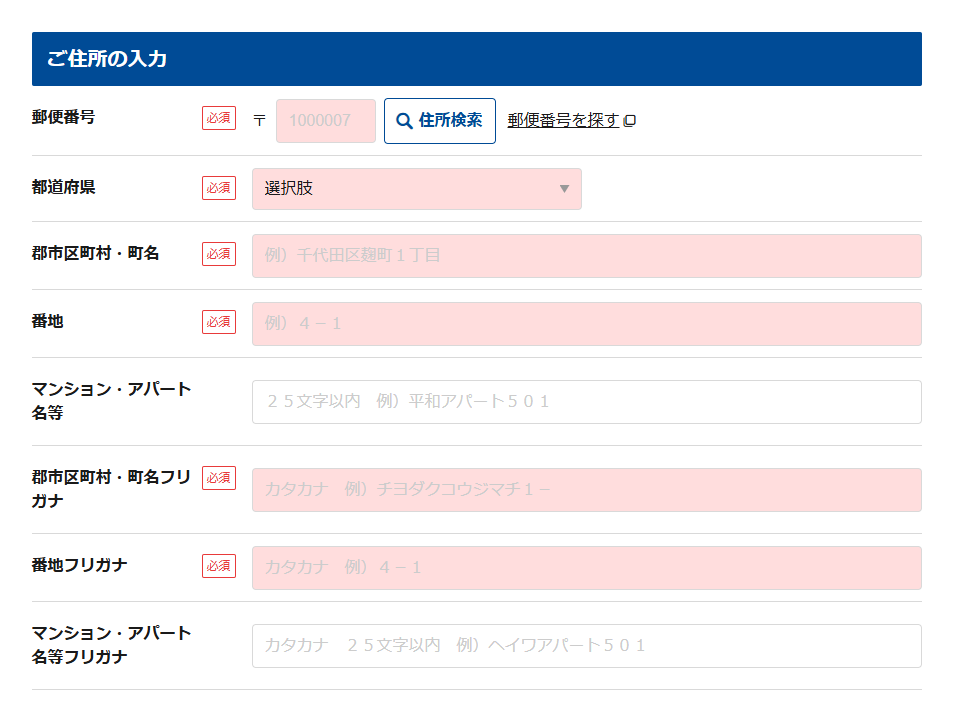Click the dropdown arrow on 選択肢 select box
This screenshot has width=955, height=719.
coord(564,189)
